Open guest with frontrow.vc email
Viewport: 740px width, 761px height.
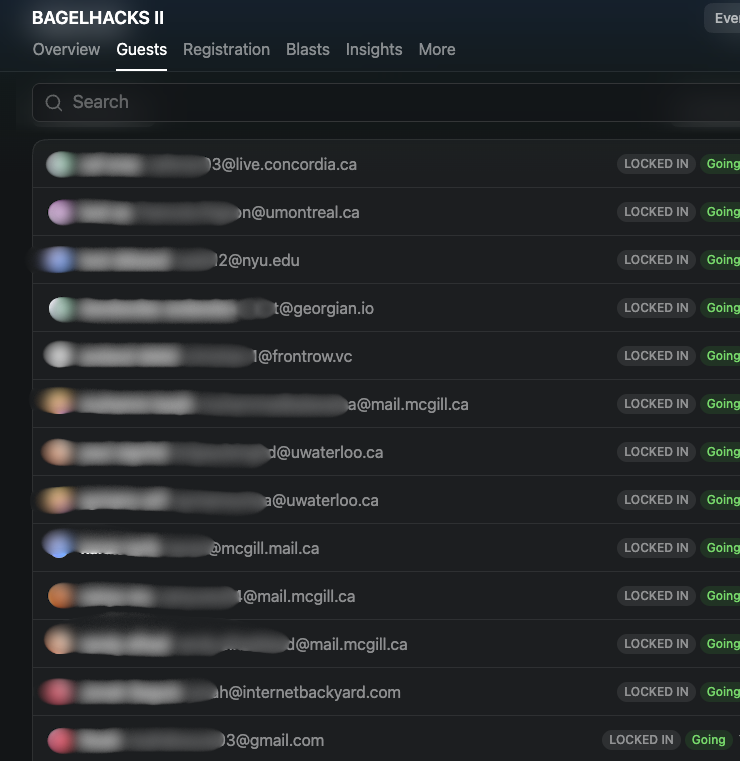click(386, 356)
